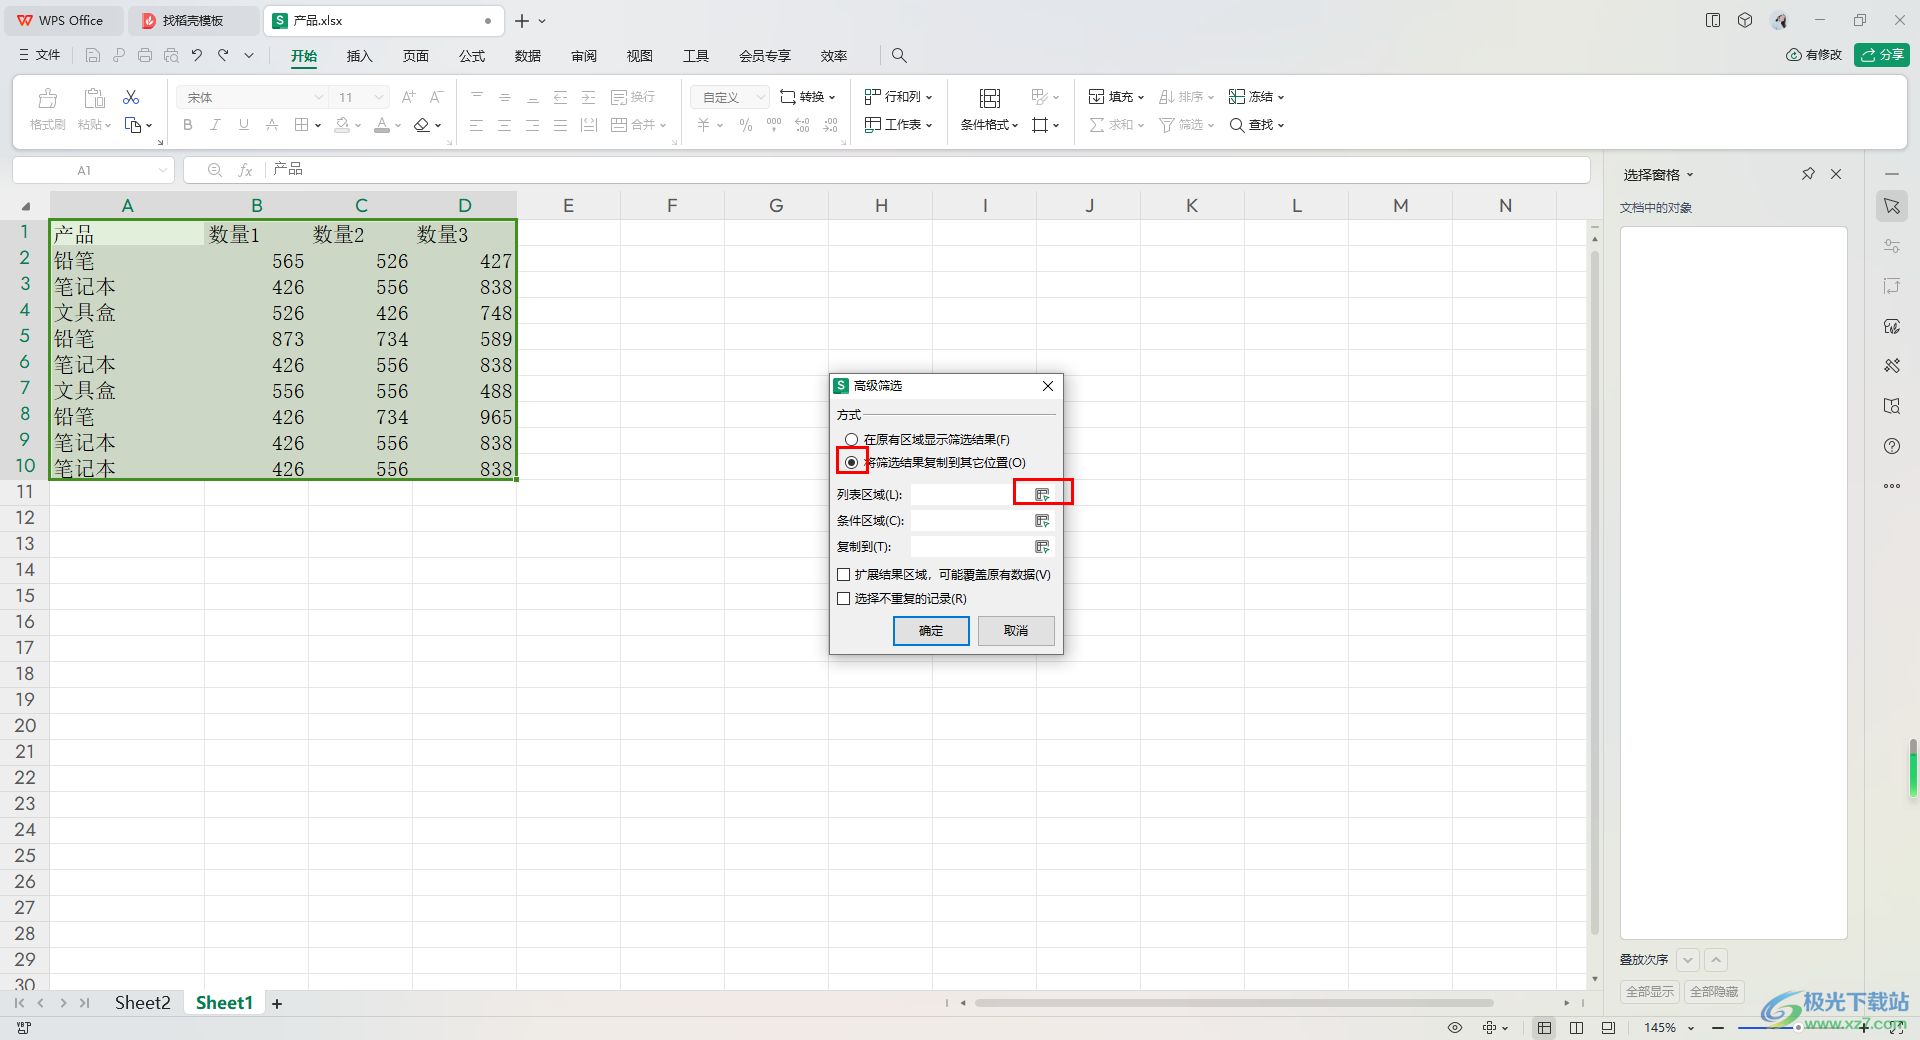1920x1040 pixels.
Task: Switch to the Data ribbon tab
Action: click(x=527, y=56)
